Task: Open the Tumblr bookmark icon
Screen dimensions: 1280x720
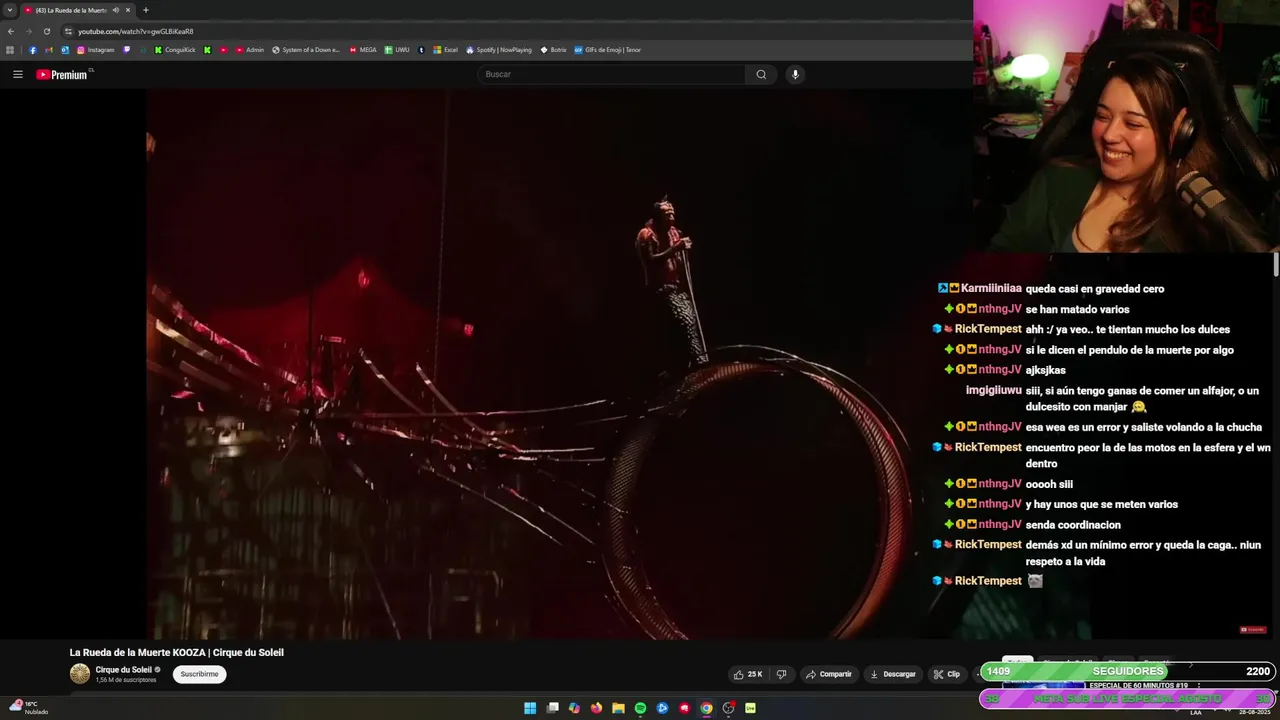Action: pyautogui.click(x=421, y=50)
